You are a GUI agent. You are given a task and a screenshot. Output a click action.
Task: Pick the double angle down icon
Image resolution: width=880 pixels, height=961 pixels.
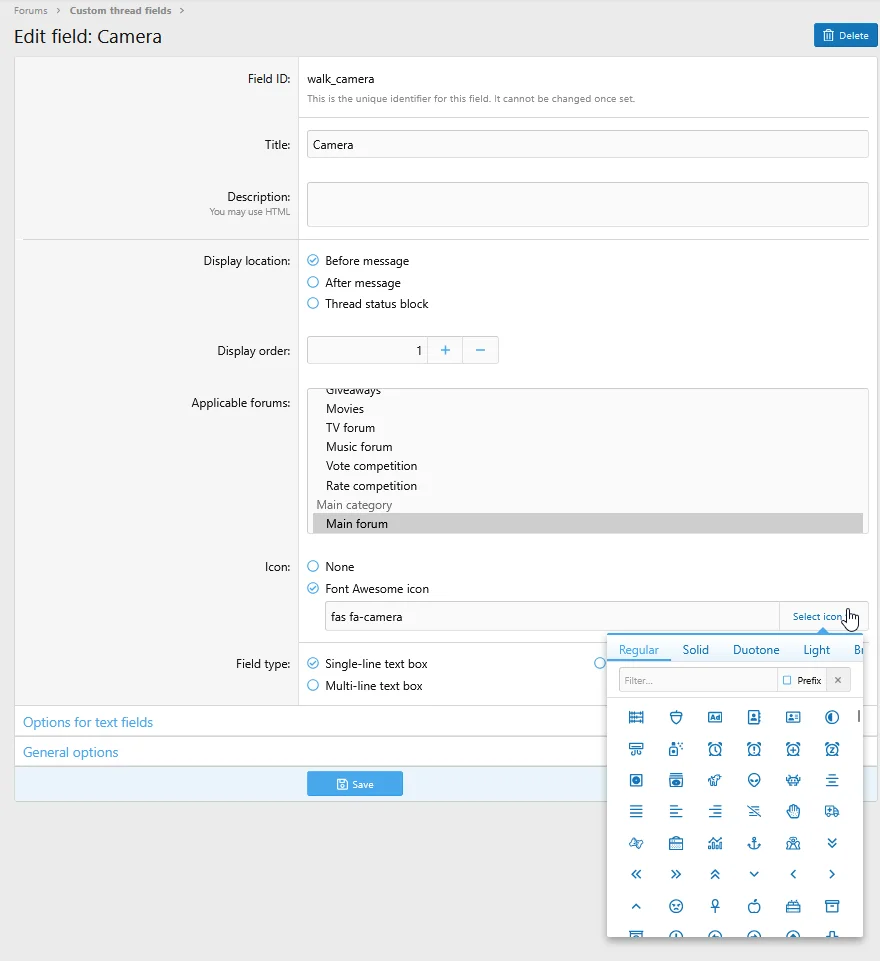832,843
